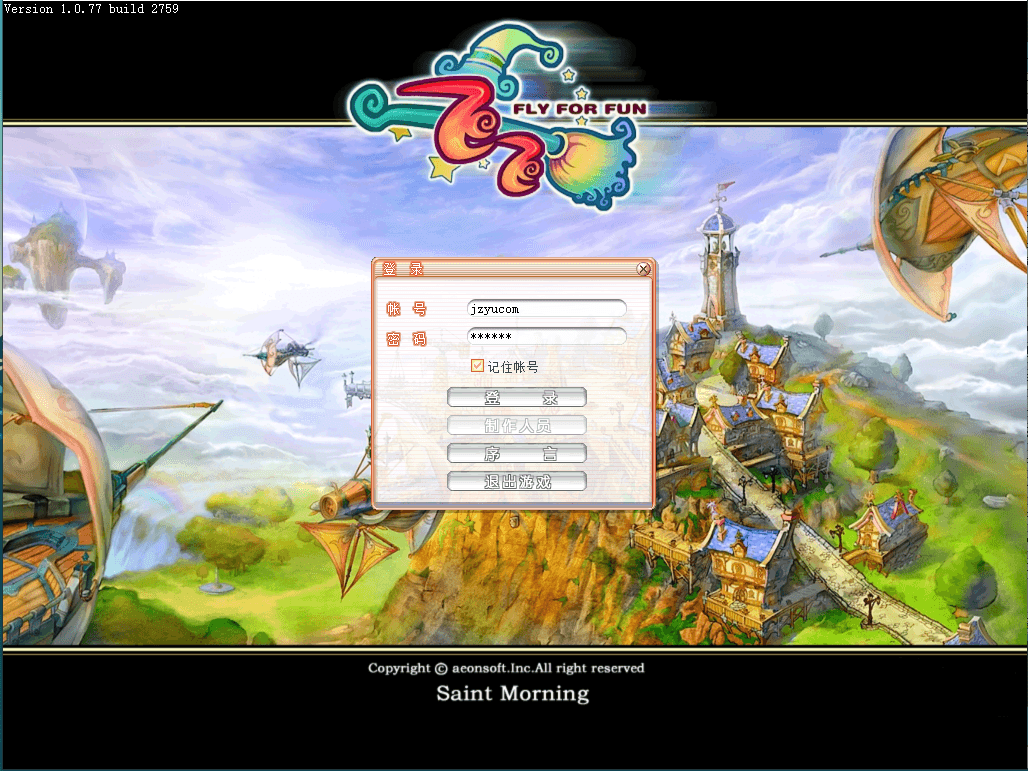
Task: Open 制作人员 credits
Action: [516, 426]
